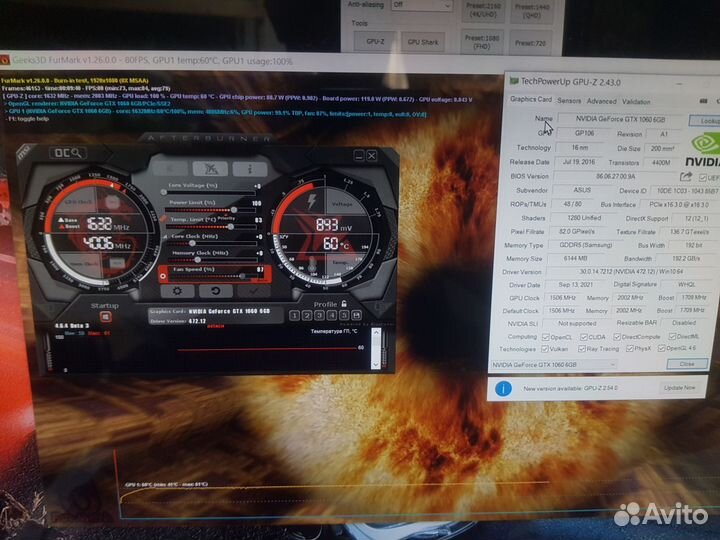This screenshot has height=540, width=720.
Task: Click Update Now for GPU-Z
Action: (x=680, y=388)
